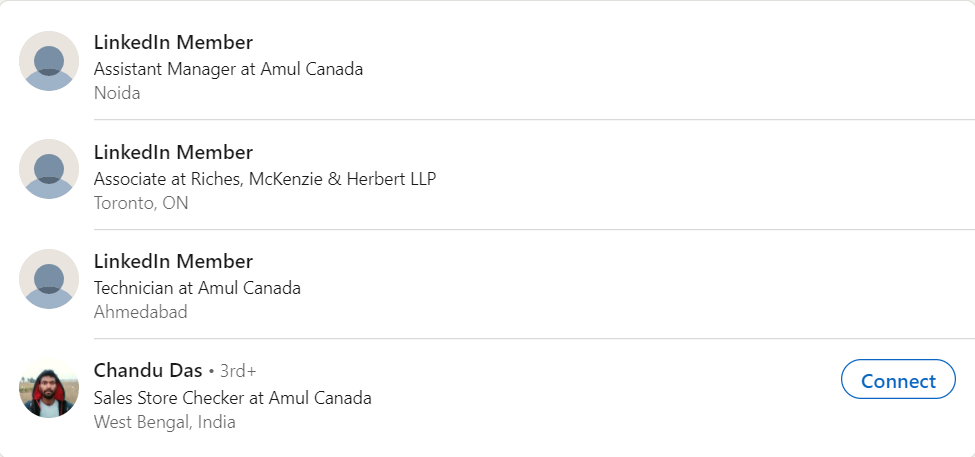Image resolution: width=975 pixels, height=457 pixels.
Task: Click the 3rd+ connection degree badge
Action: pyautogui.click(x=238, y=371)
